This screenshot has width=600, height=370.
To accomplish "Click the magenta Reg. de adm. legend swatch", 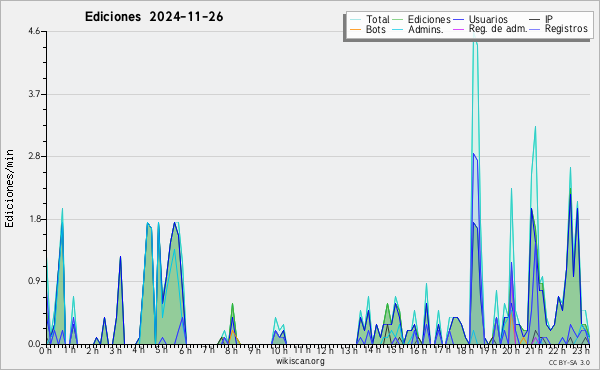I will [458, 29].
